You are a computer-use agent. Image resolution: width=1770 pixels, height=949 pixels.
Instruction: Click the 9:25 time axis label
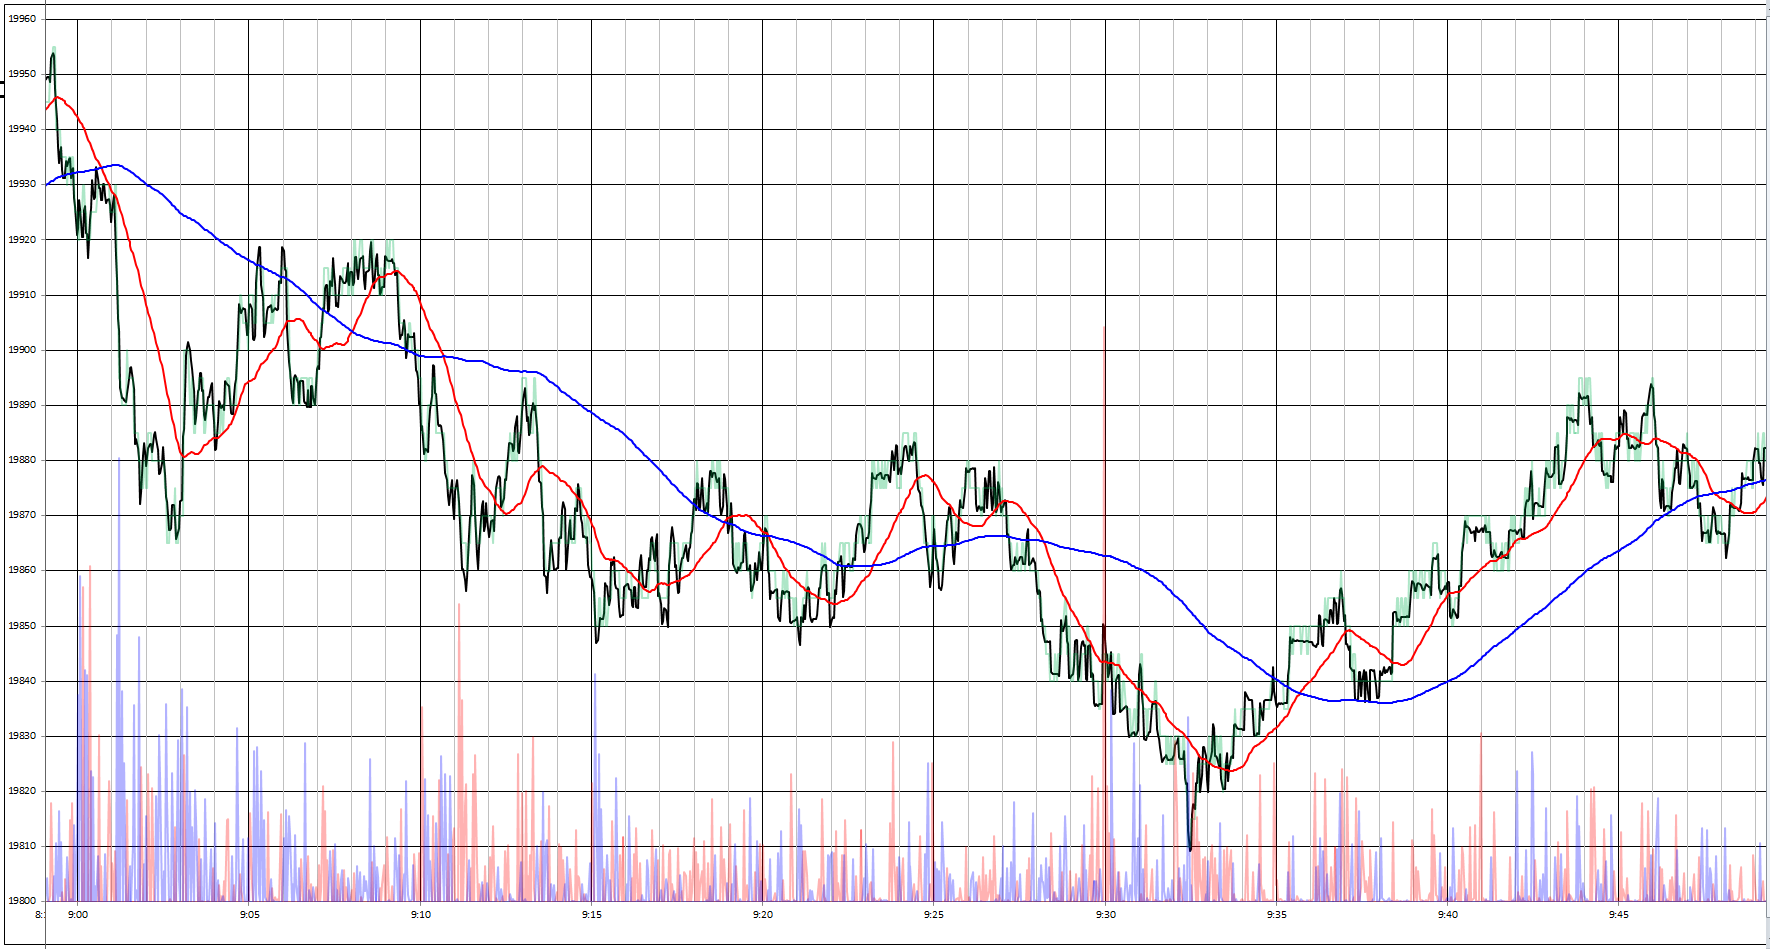coord(934,914)
